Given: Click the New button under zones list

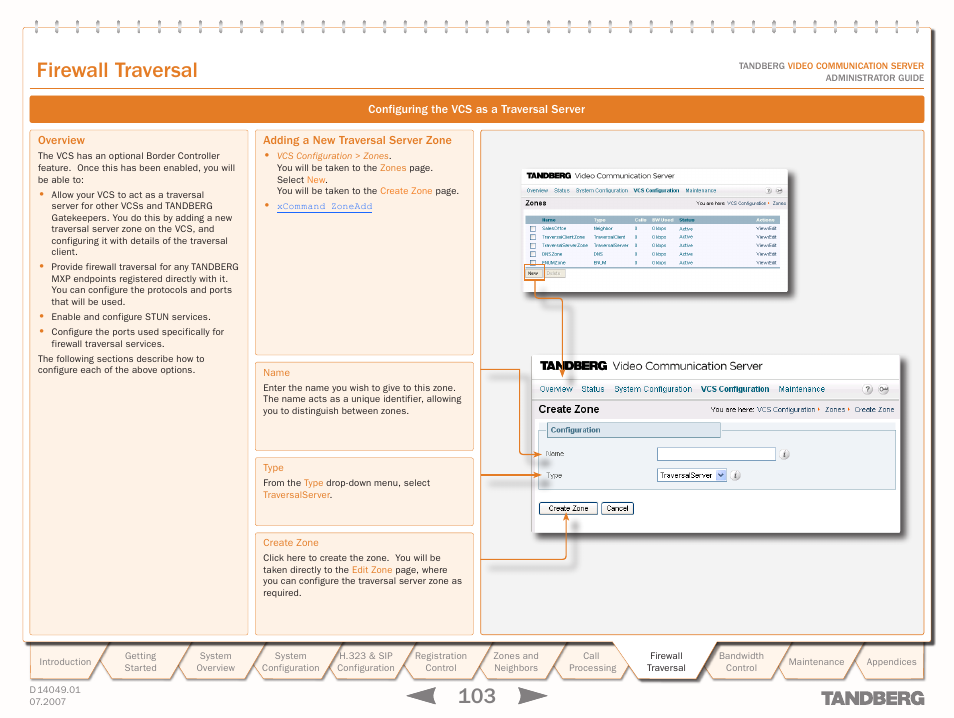Looking at the screenshot, I should coord(533,273).
